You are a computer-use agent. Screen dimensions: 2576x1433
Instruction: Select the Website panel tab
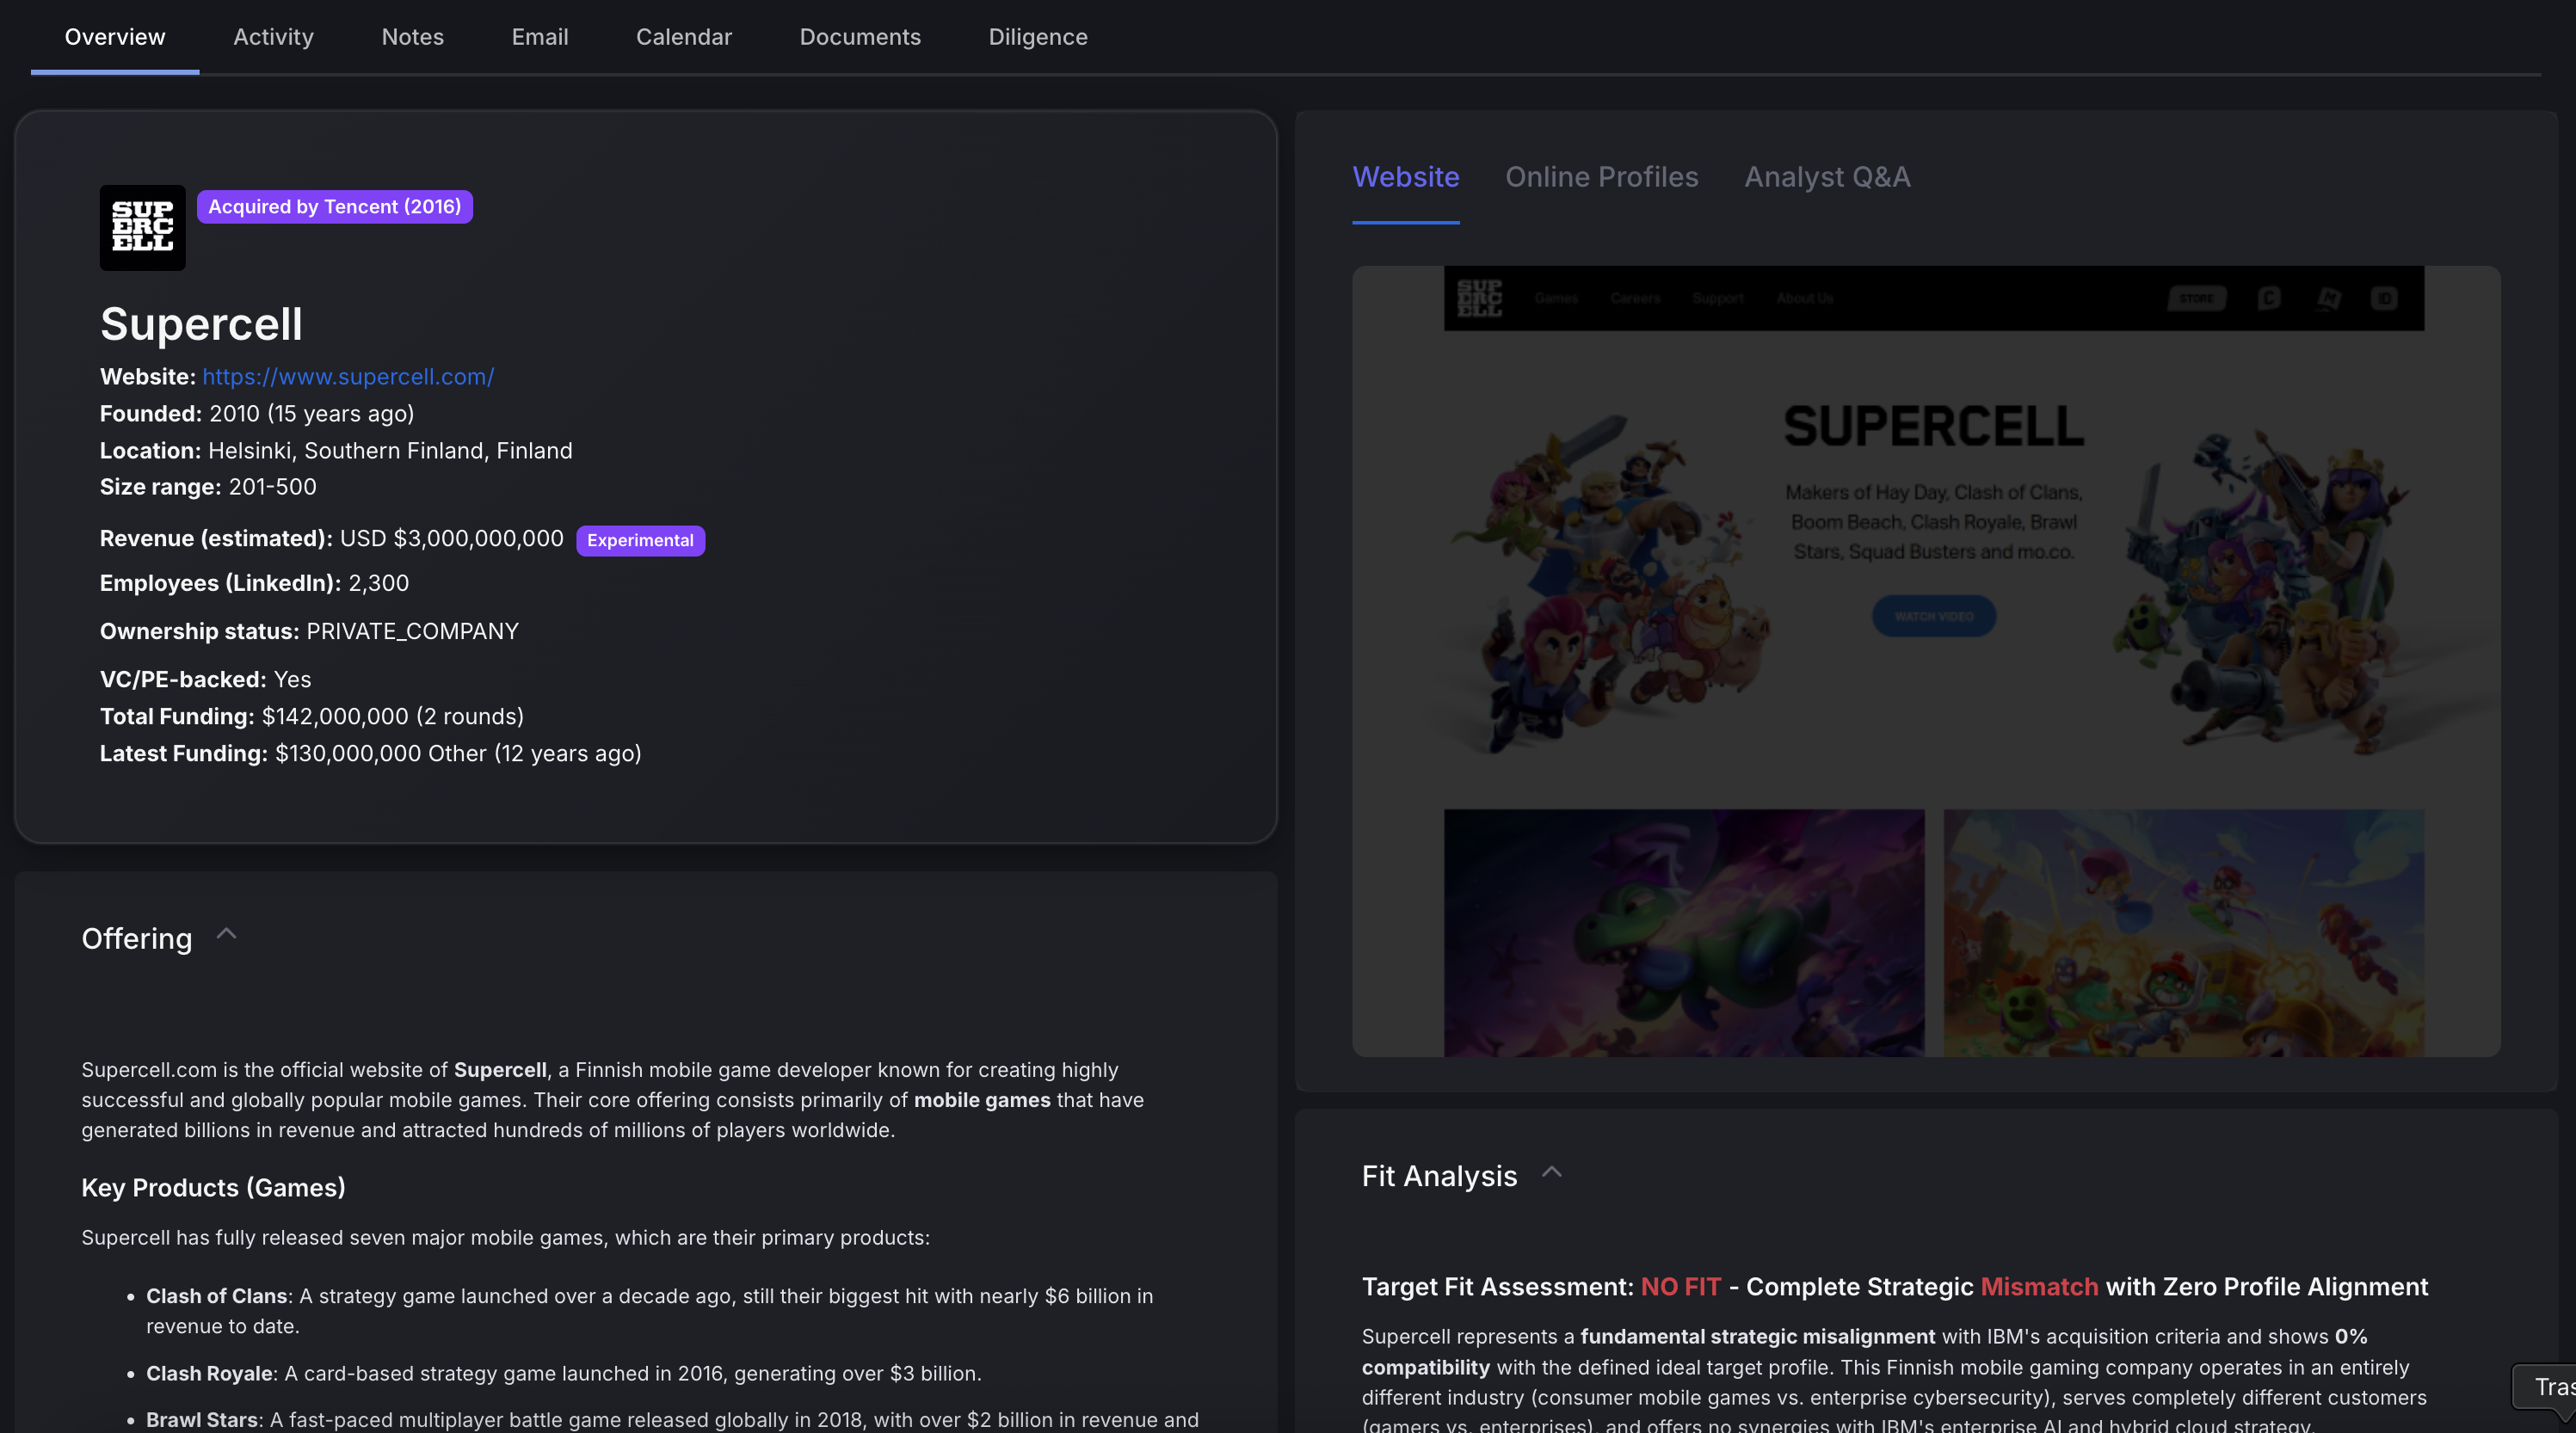click(x=1405, y=177)
